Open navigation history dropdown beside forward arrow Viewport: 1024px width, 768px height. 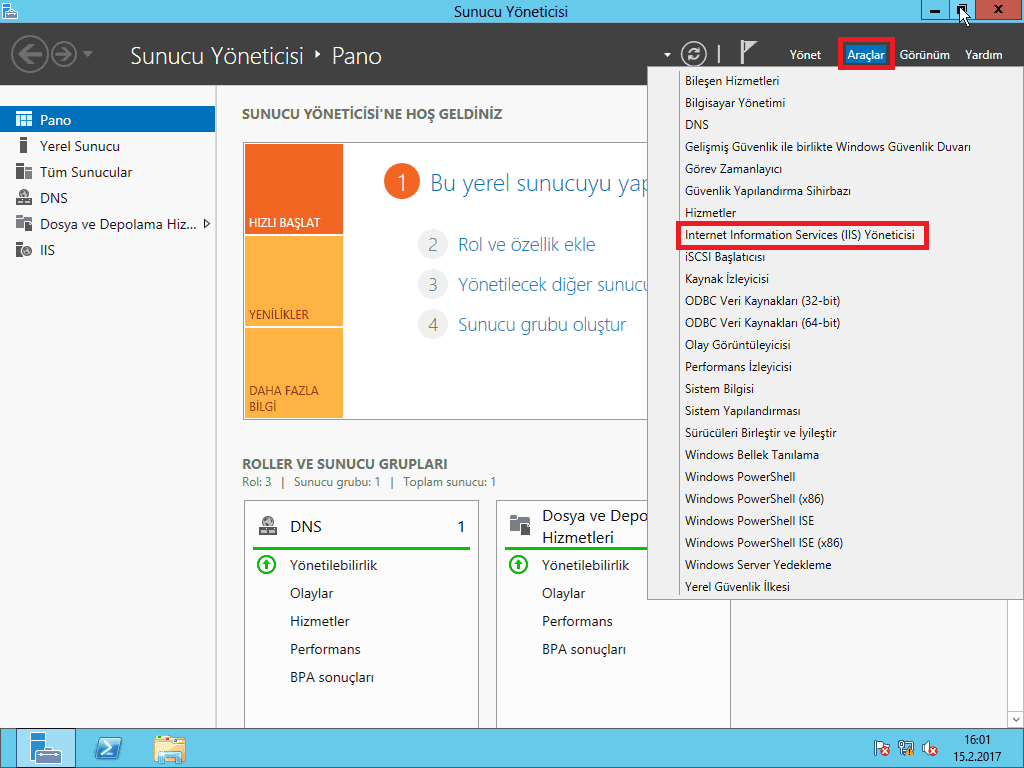(x=88, y=54)
